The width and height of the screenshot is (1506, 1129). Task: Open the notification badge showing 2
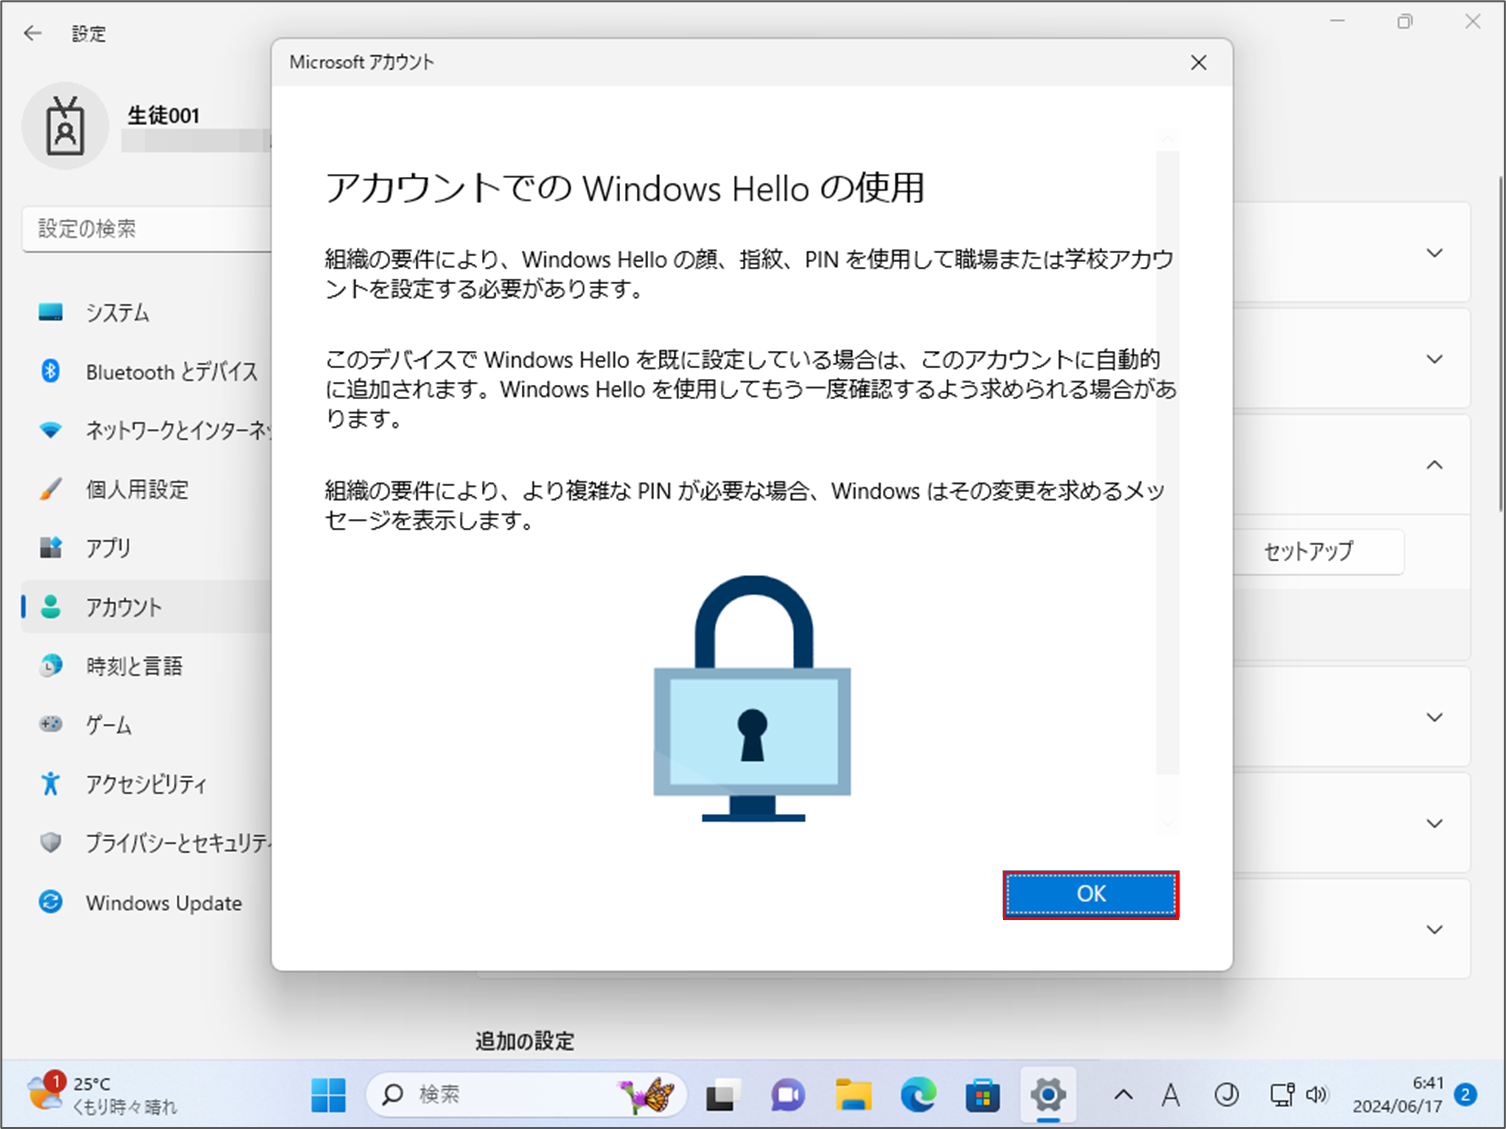(x=1466, y=1095)
